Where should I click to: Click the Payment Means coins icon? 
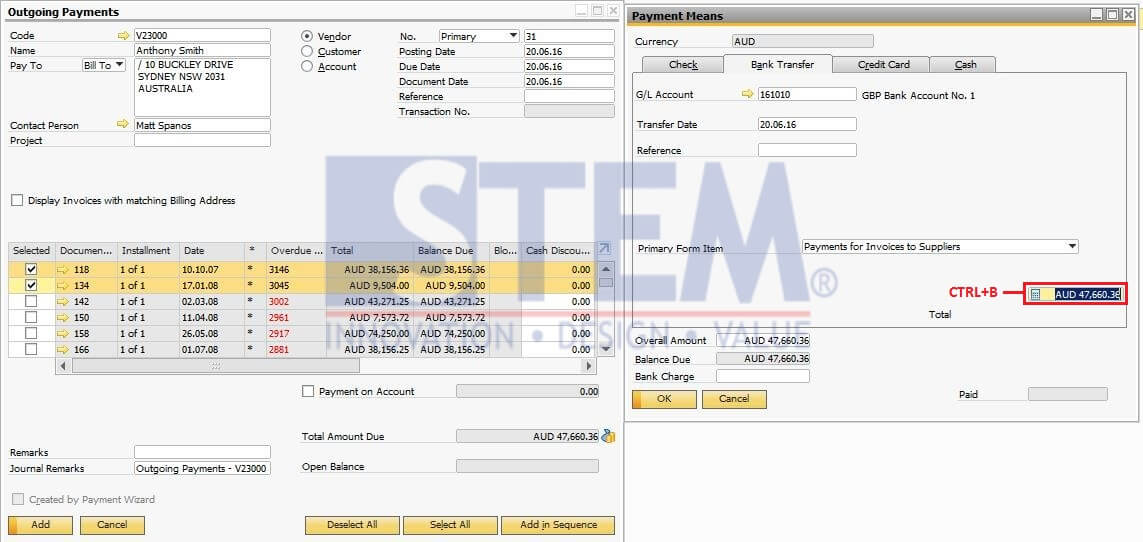(608, 436)
